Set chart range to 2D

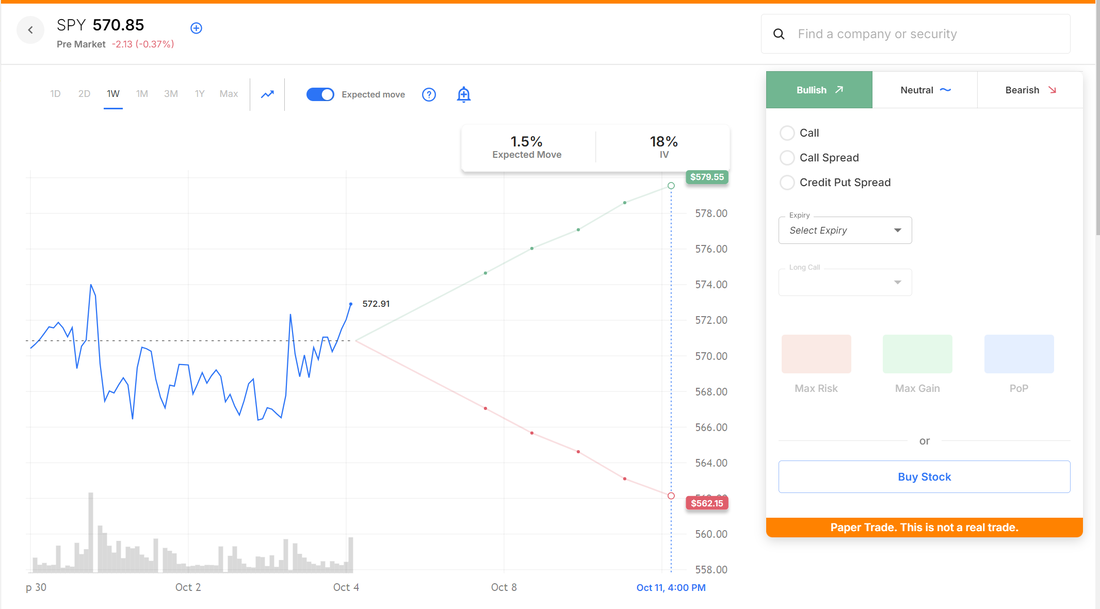click(x=84, y=94)
